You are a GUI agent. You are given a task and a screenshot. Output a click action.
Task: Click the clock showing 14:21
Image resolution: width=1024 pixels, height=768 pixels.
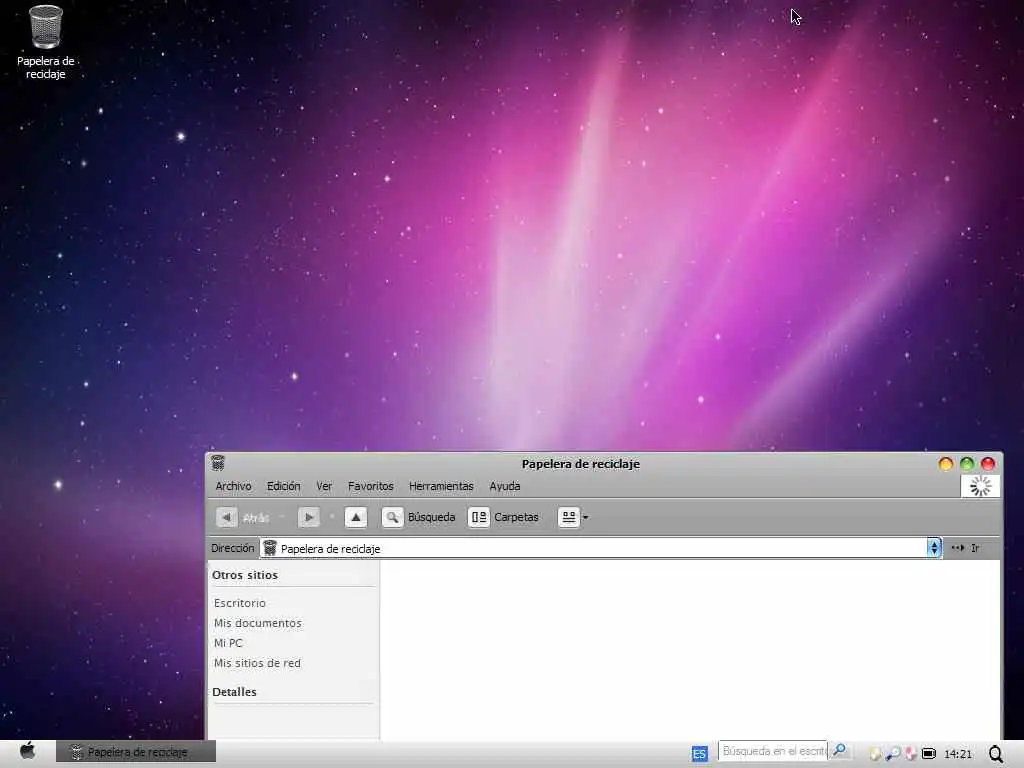[x=958, y=754]
